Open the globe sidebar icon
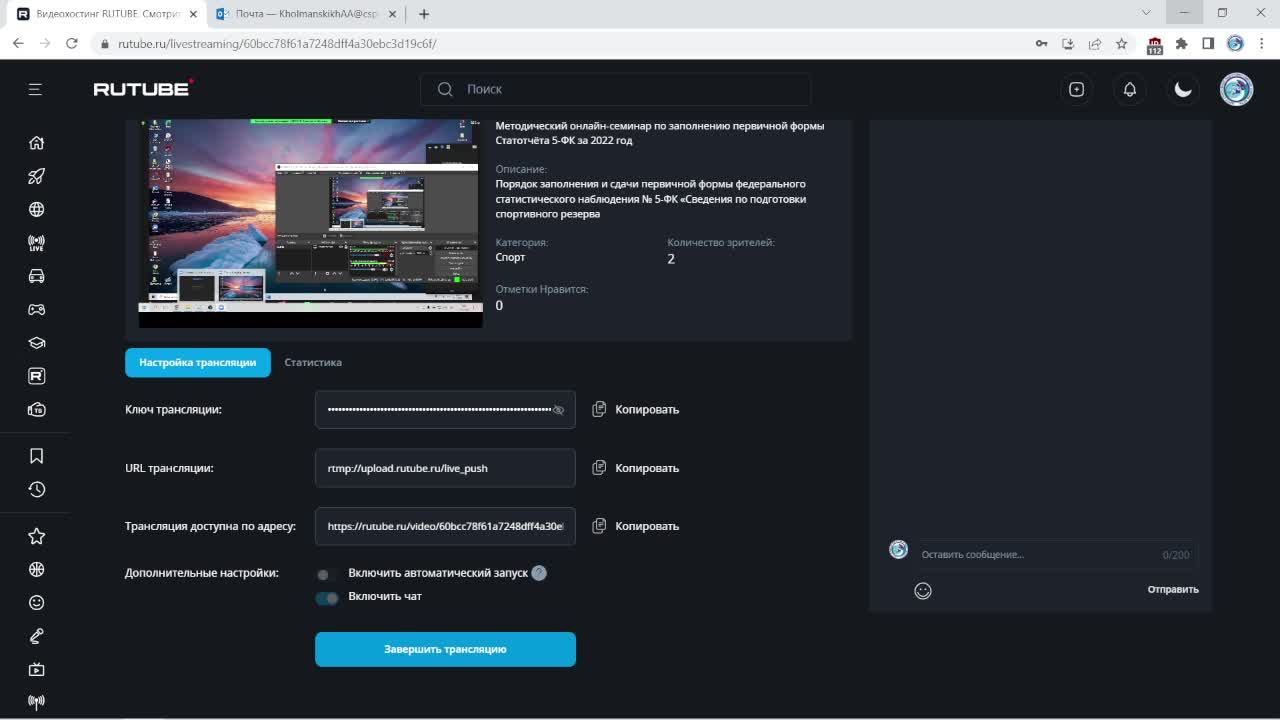1280x720 pixels. coord(37,209)
